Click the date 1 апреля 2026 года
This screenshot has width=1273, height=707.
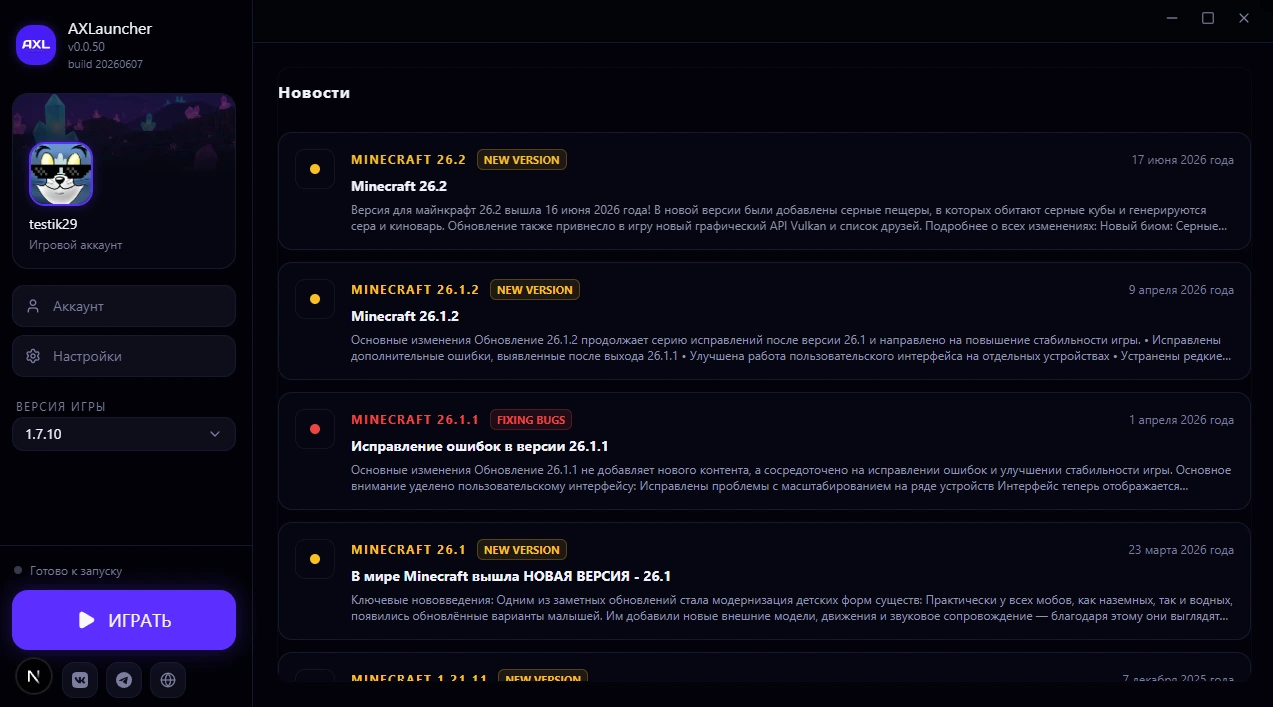[1181, 420]
